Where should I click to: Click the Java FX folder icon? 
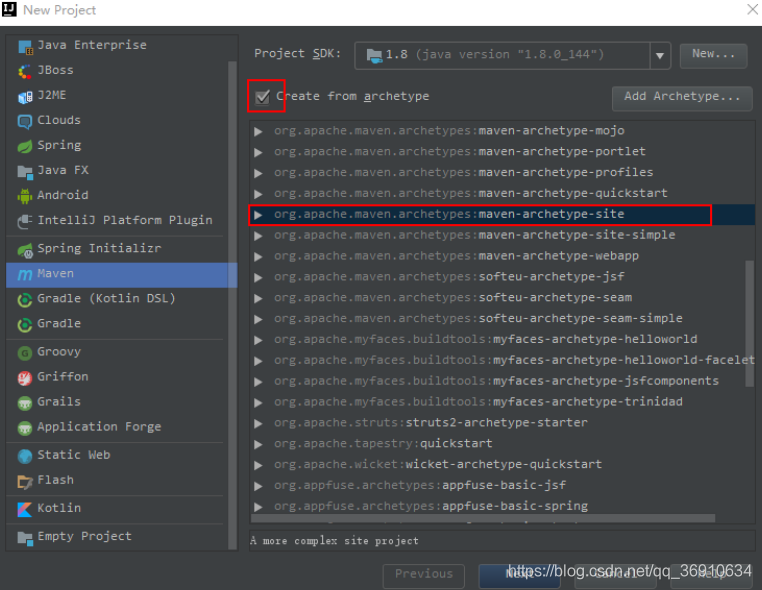(x=25, y=171)
